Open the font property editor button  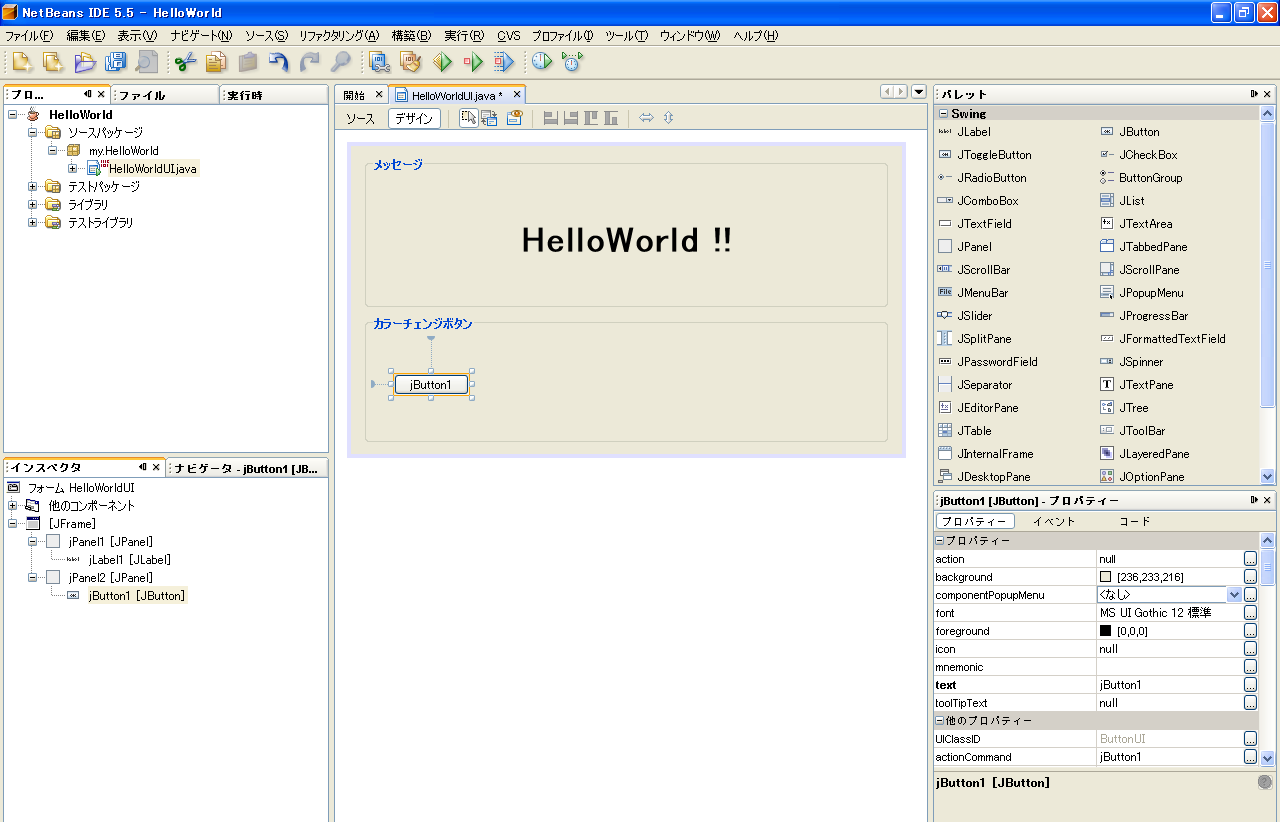(1250, 613)
